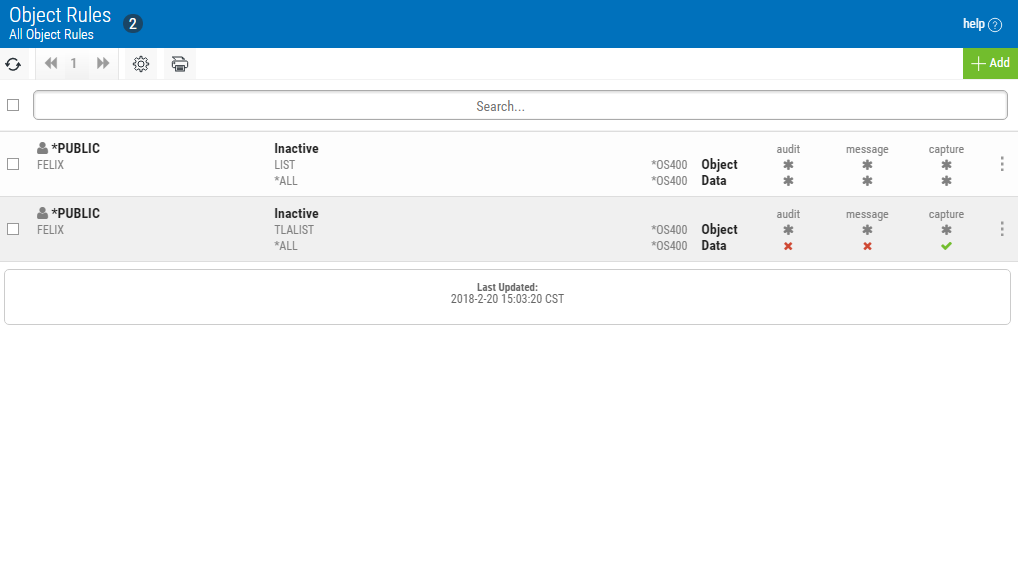This screenshot has width=1018, height=573.
Task: Click the refresh icon in the toolbar
Action: point(13,64)
